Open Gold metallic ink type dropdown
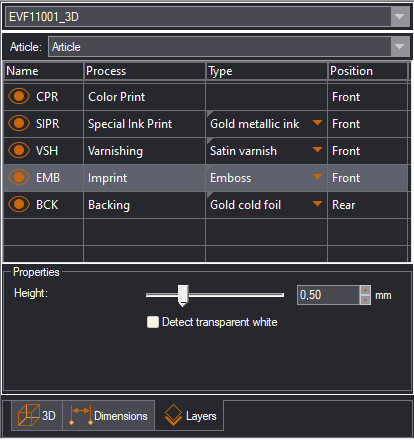414x440 pixels. [x=317, y=123]
